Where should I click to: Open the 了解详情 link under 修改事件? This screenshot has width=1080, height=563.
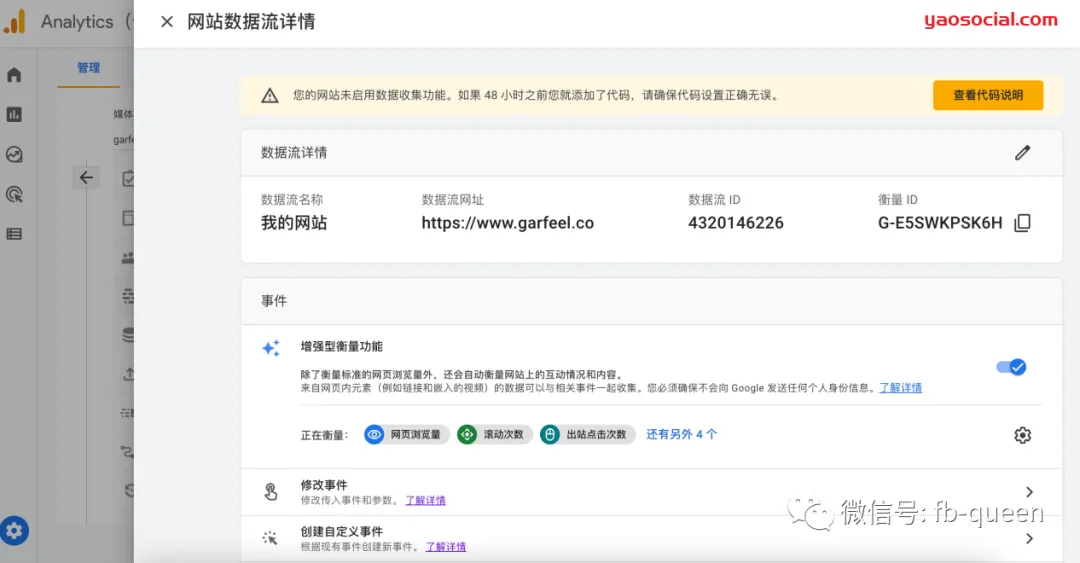(425, 500)
